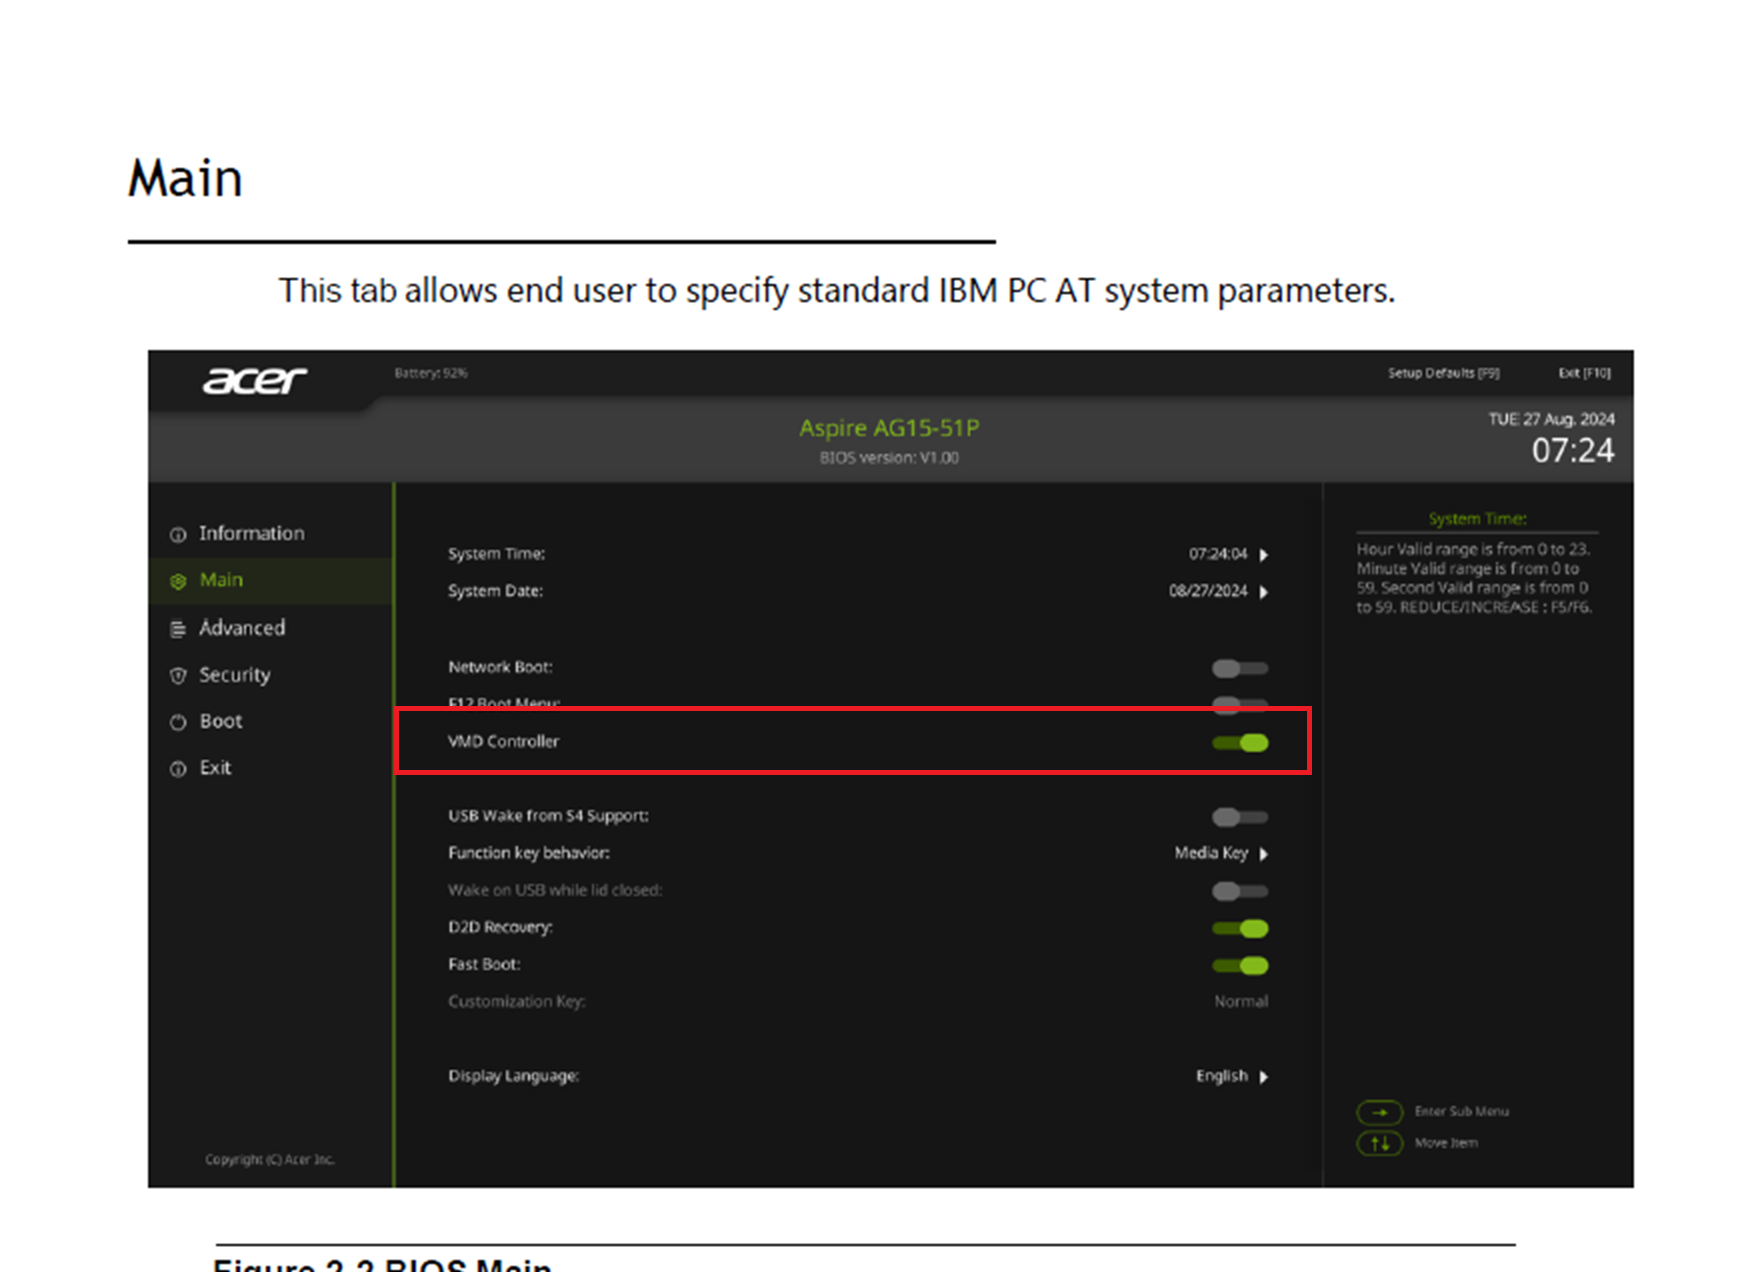This screenshot has width=1758, height=1272.
Task: Click the System Time help panel heading
Action: click(1477, 519)
